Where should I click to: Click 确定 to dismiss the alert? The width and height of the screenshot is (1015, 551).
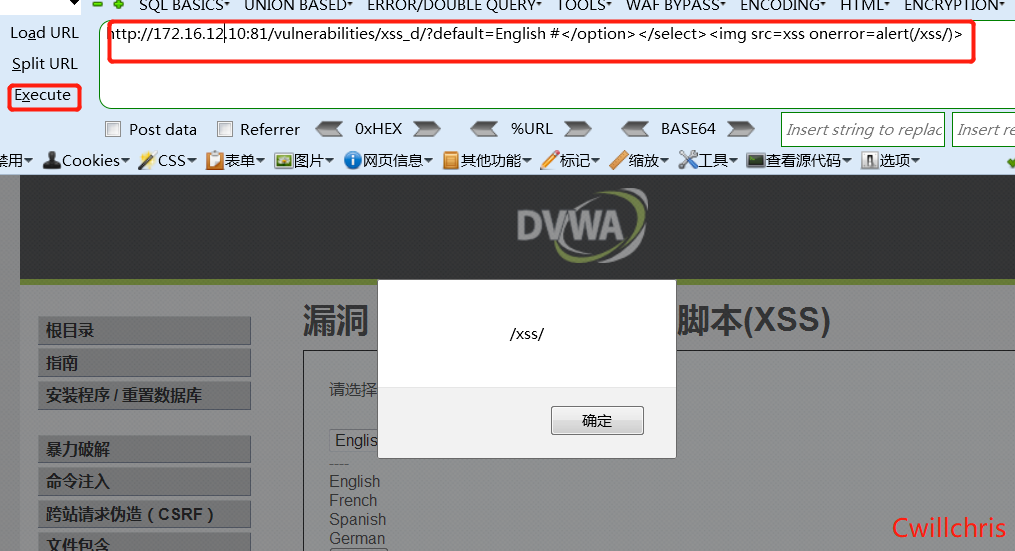(x=597, y=421)
